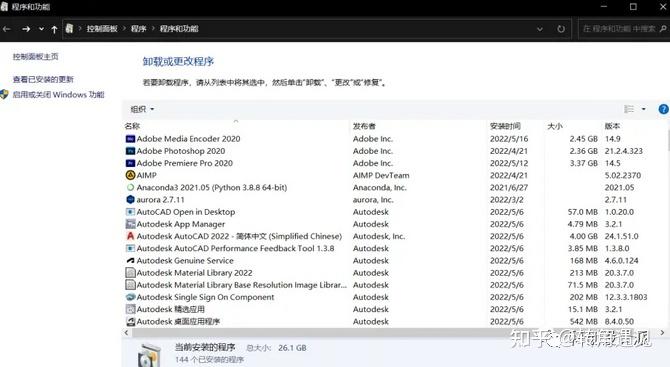Click the Autodesk Single Sign On icon
Screen dimensions: 670x367
click(x=130, y=297)
